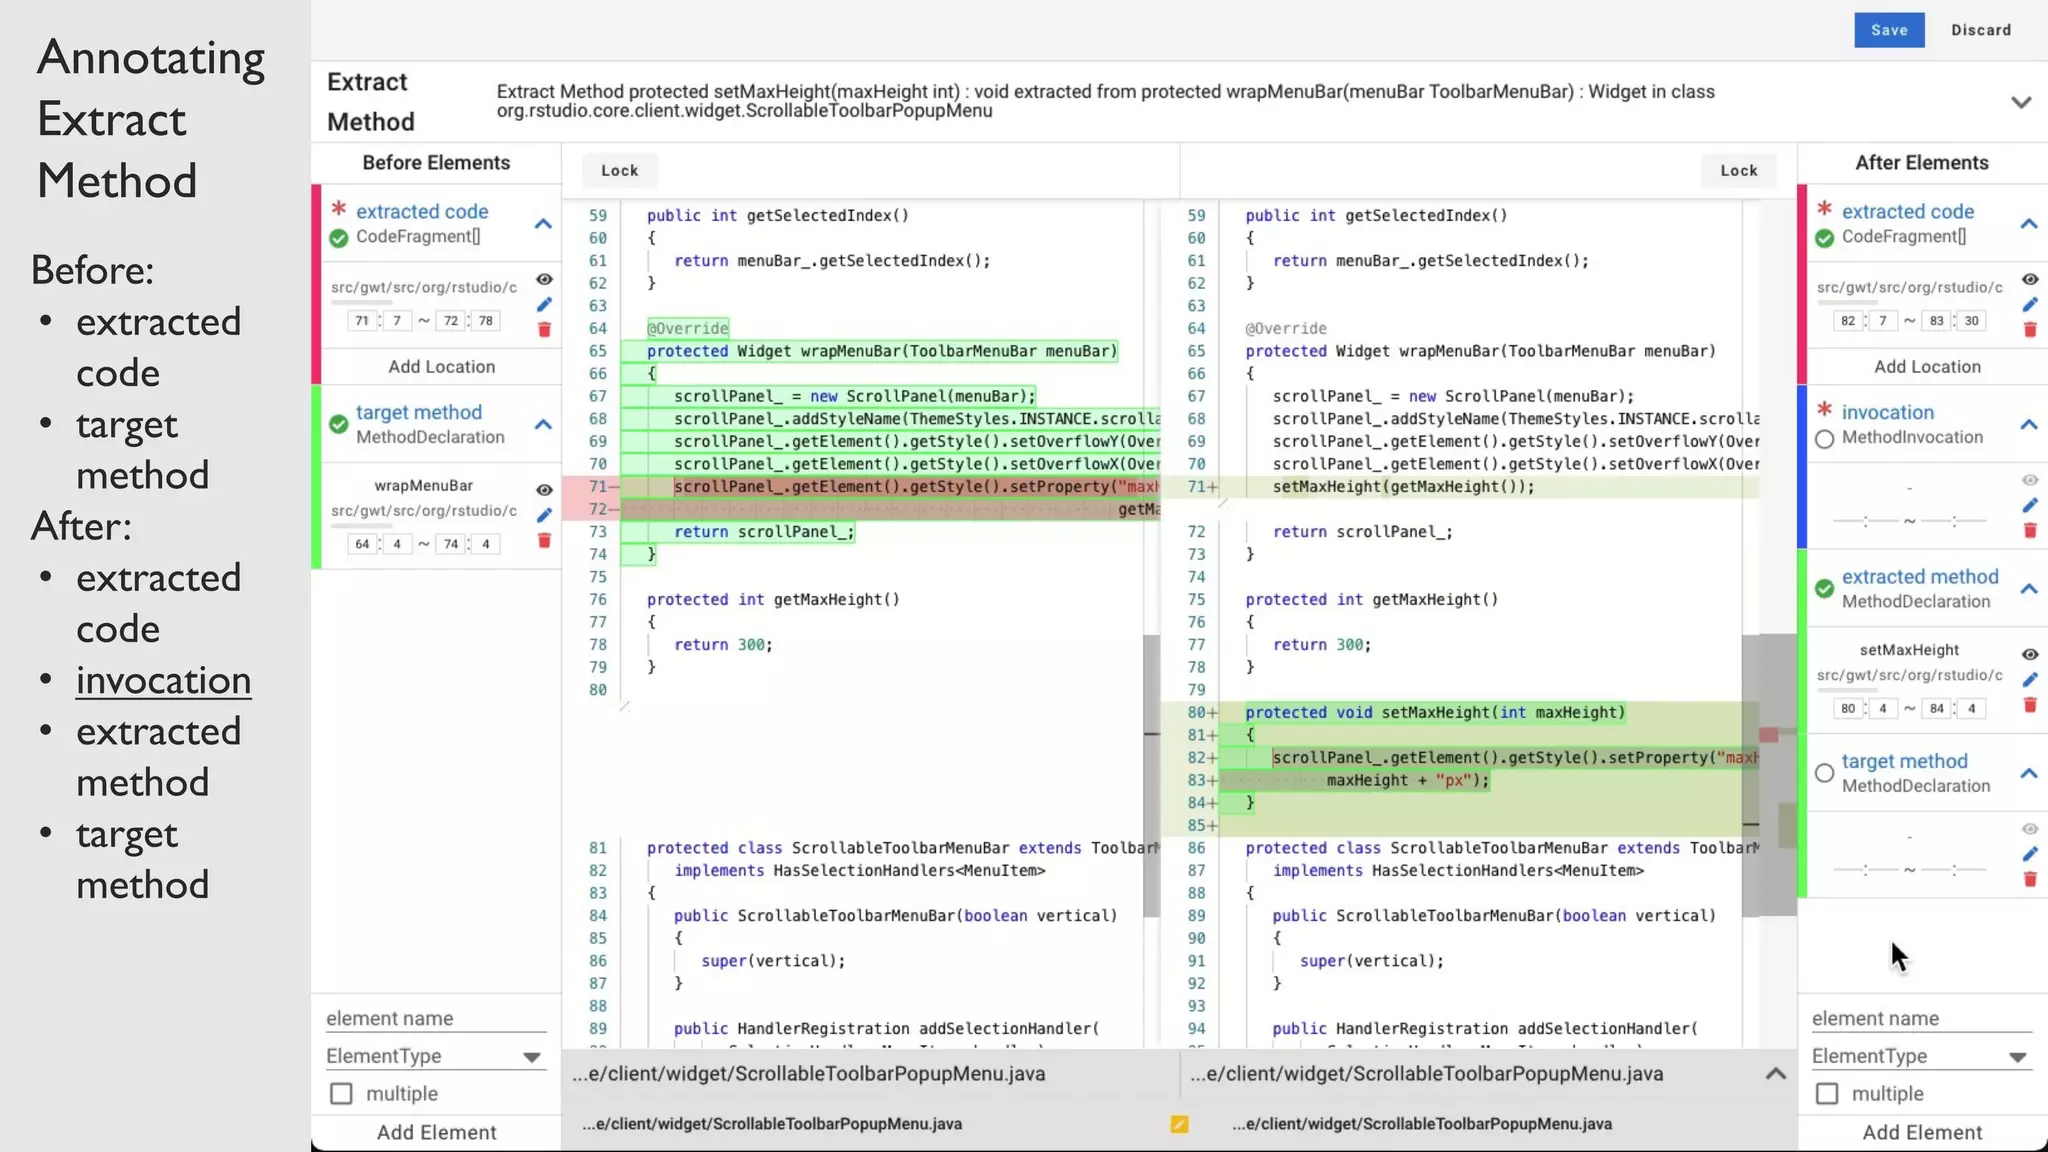Select the invocation element radio circle
Viewport: 2048px width, 1152px height.
(x=1824, y=439)
